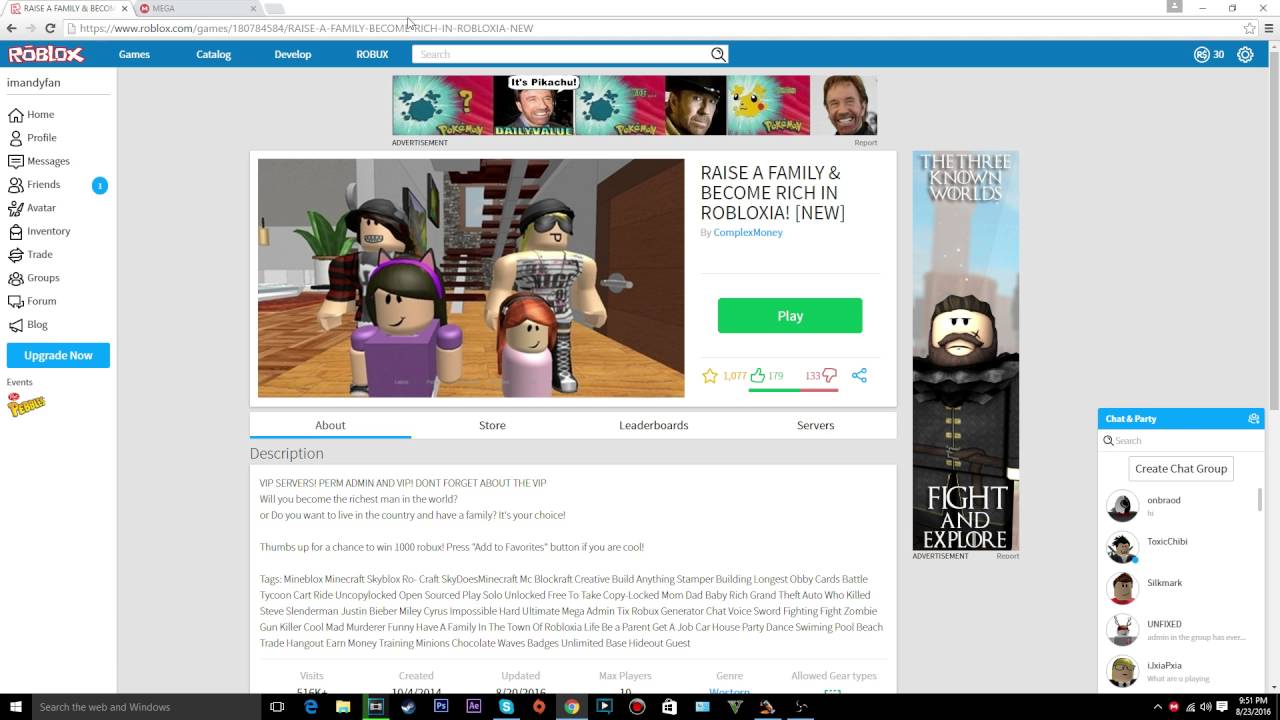Open chat with Silkmark

(1177, 588)
